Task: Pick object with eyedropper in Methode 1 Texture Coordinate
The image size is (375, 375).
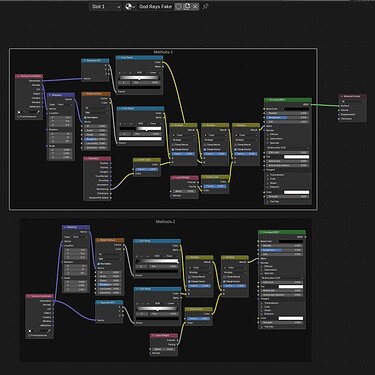Action: coord(39,112)
